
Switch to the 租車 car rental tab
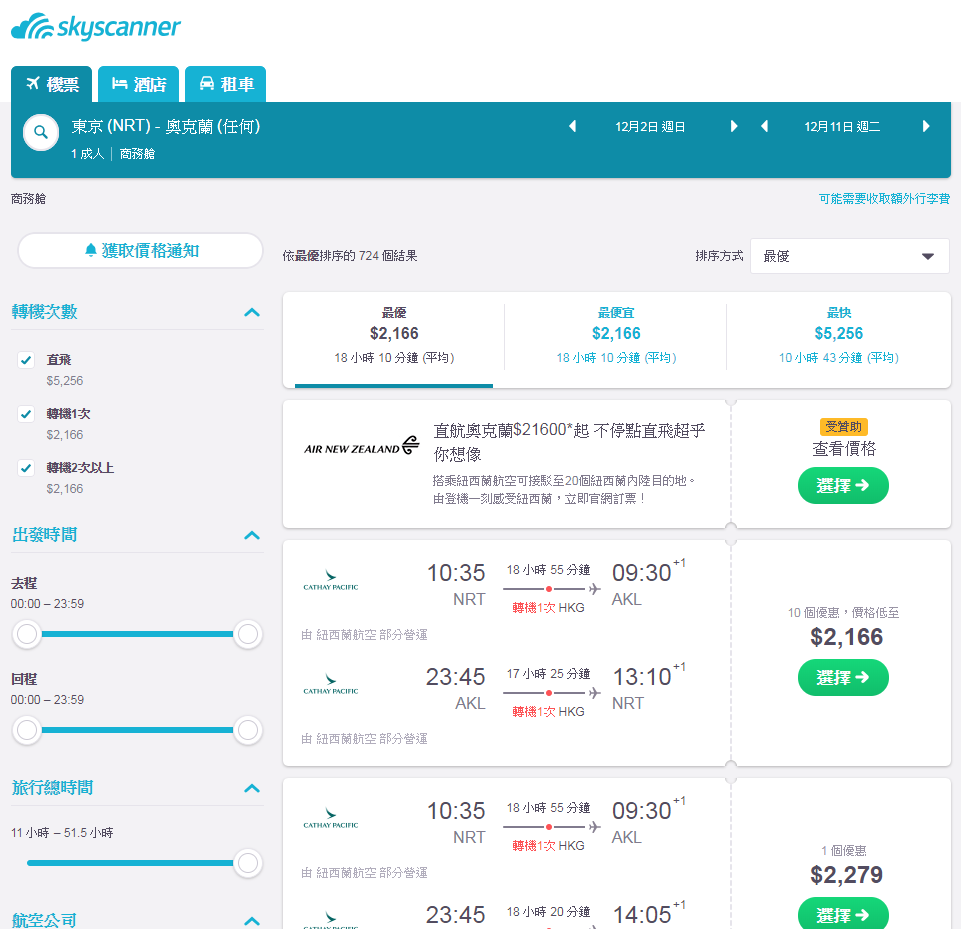226,84
